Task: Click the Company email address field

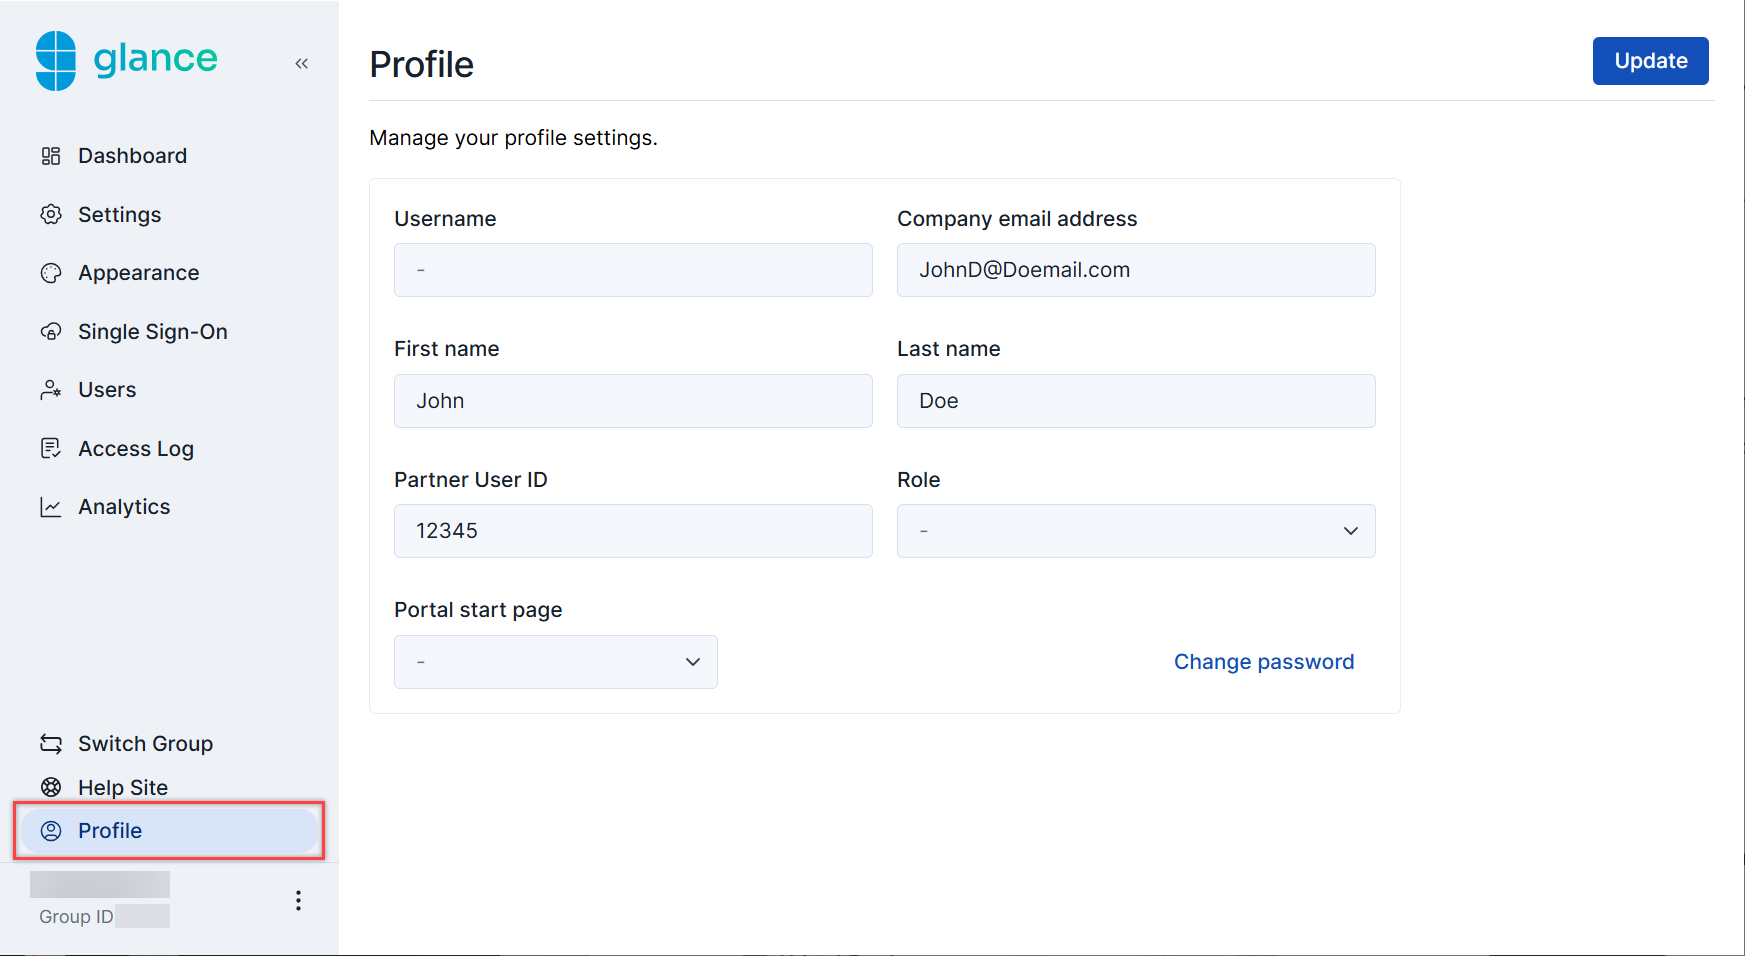Action: pyautogui.click(x=1136, y=270)
